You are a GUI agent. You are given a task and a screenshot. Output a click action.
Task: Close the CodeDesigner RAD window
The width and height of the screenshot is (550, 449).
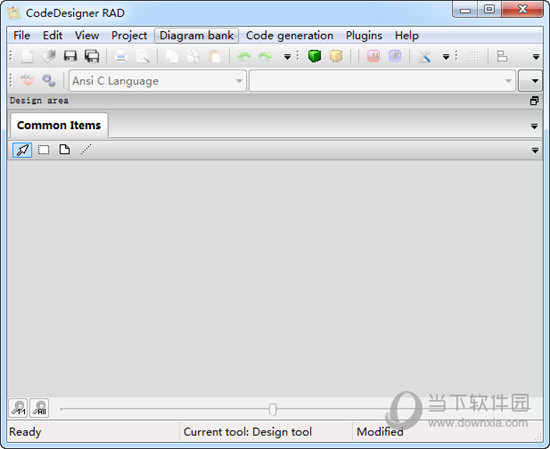[523, 10]
